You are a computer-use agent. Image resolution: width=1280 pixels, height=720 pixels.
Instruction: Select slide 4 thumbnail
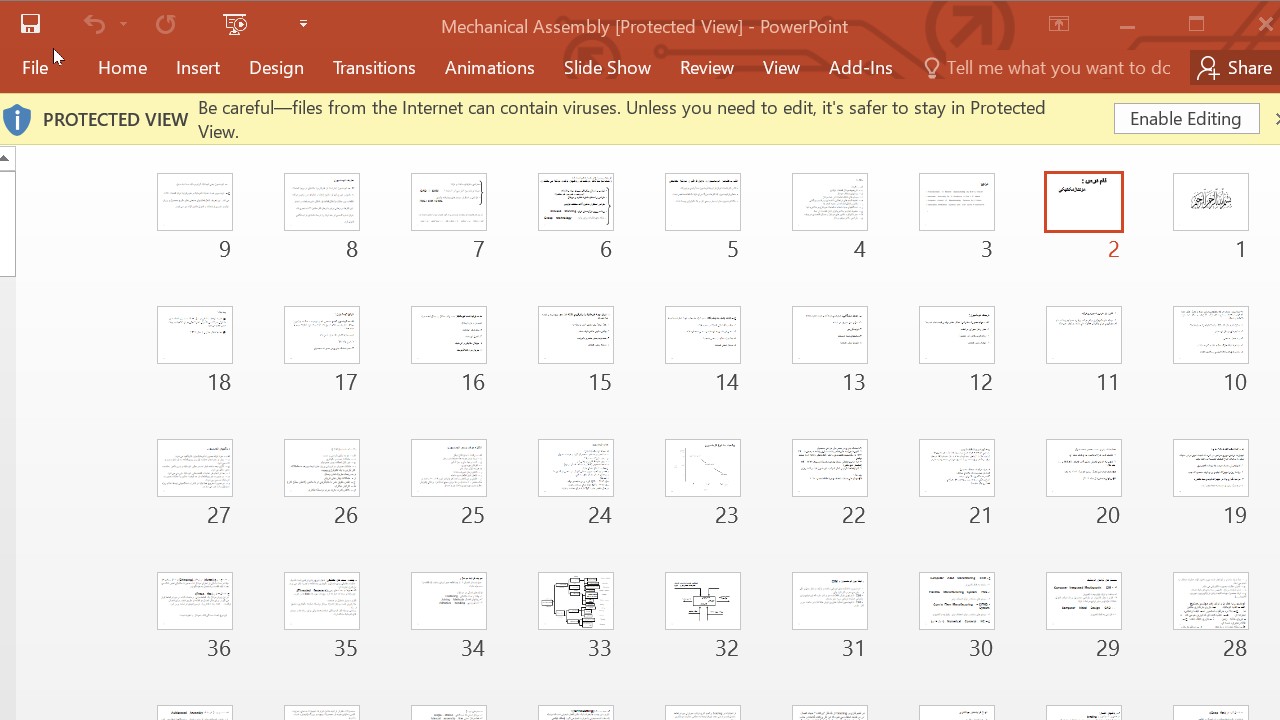tap(829, 202)
